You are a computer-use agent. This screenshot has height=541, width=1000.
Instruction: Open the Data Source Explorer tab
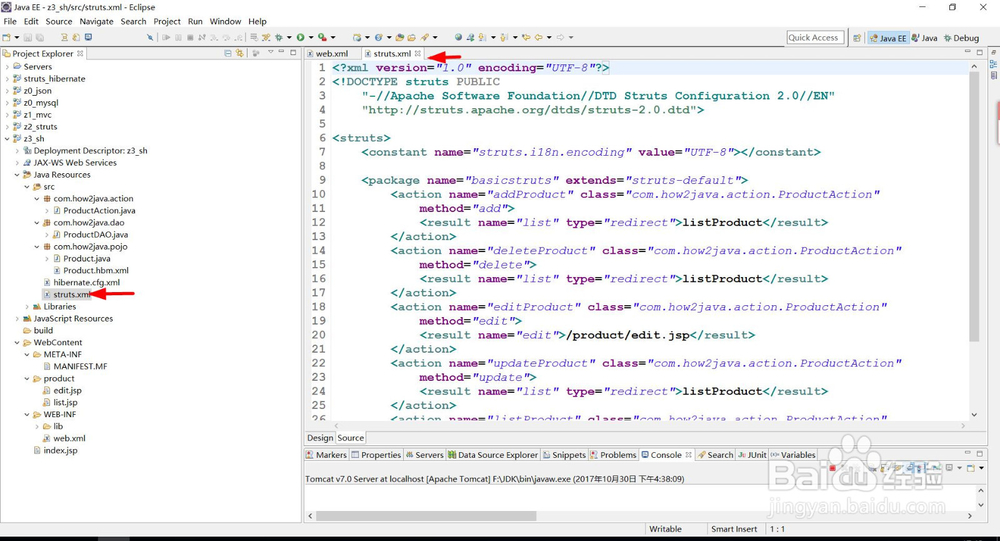(493, 455)
